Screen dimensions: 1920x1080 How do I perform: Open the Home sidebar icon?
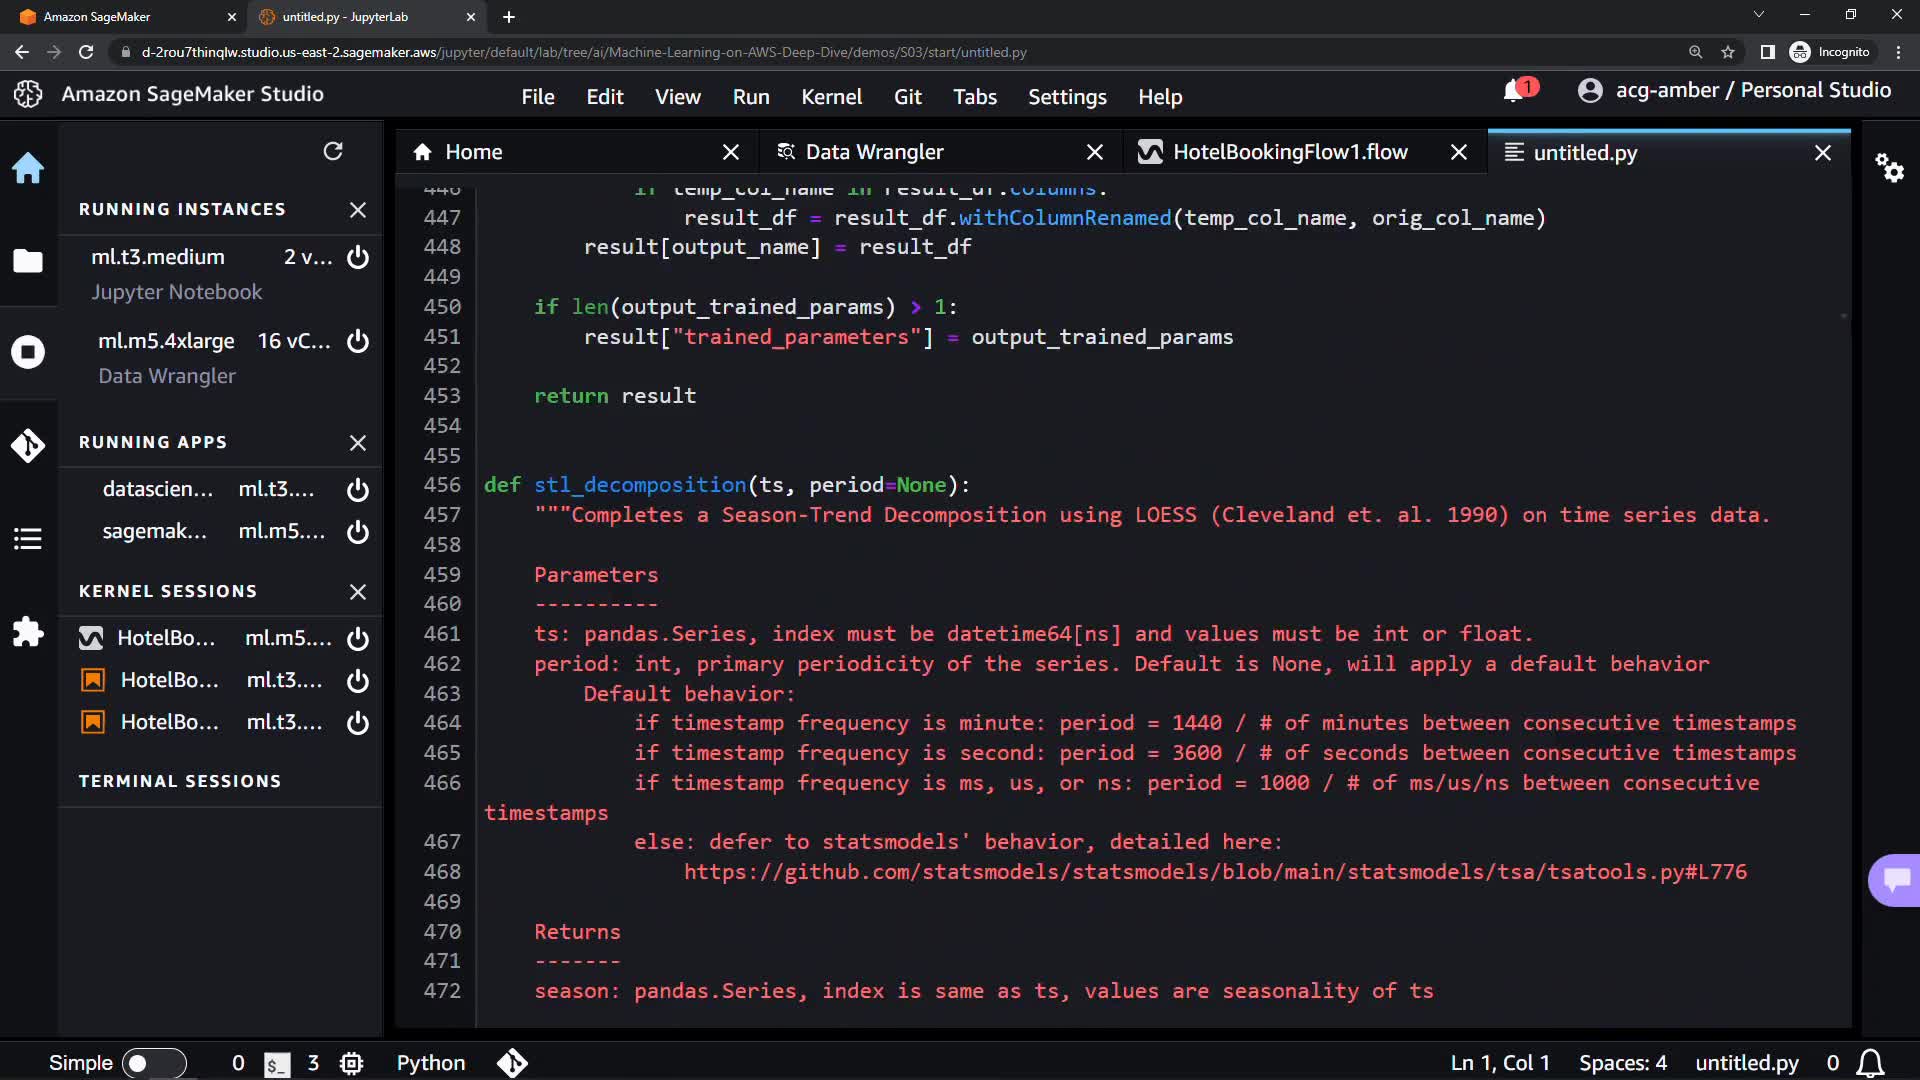(28, 168)
